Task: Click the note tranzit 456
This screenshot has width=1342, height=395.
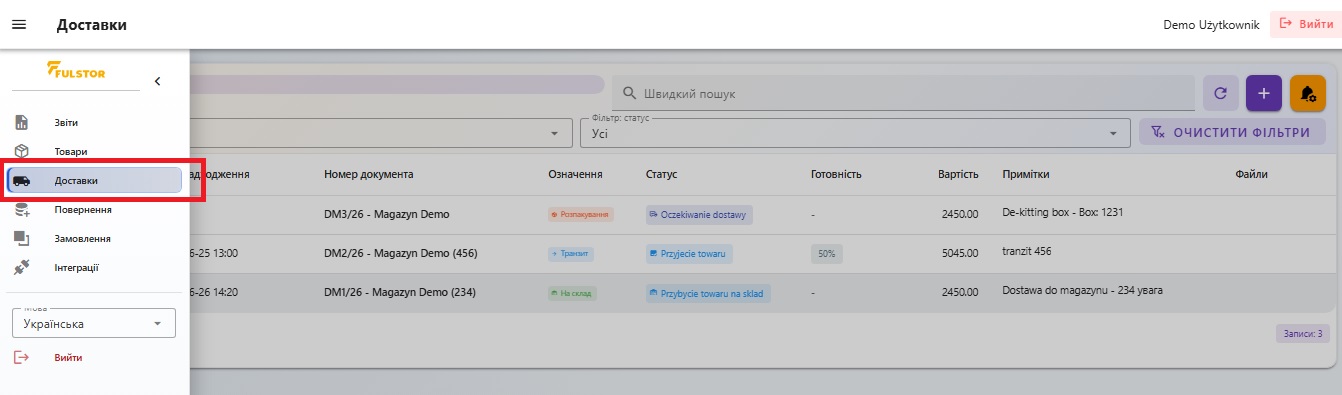Action: (x=1026, y=251)
